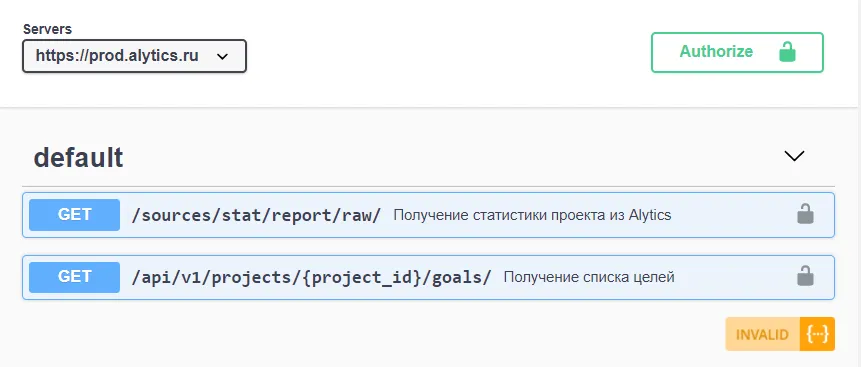Click the Servers label

[47, 29]
